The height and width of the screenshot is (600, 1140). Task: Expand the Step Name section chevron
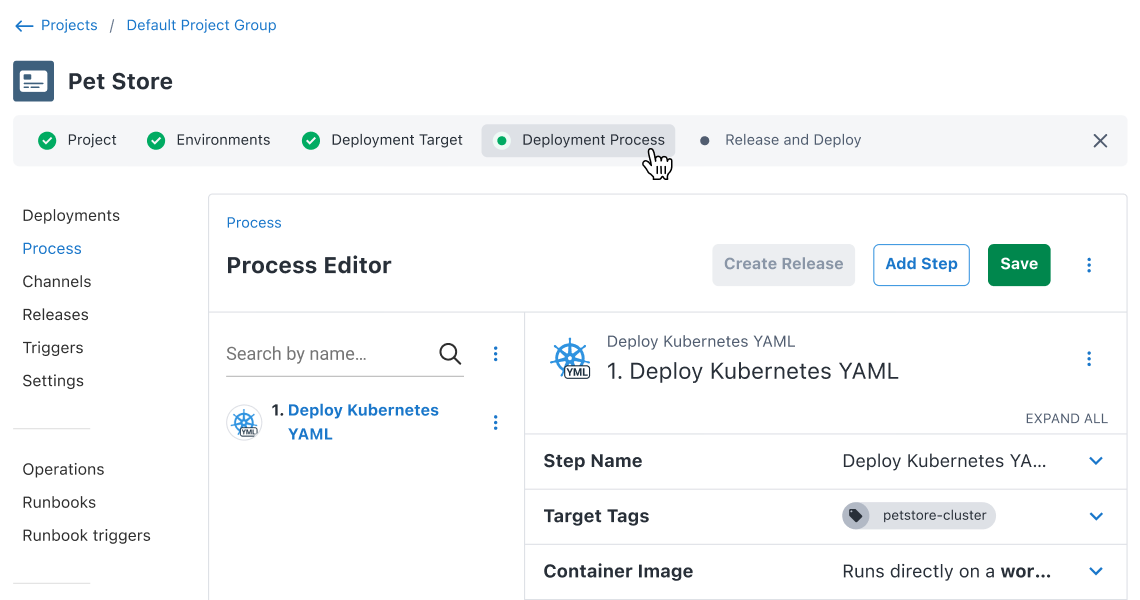click(x=1096, y=461)
